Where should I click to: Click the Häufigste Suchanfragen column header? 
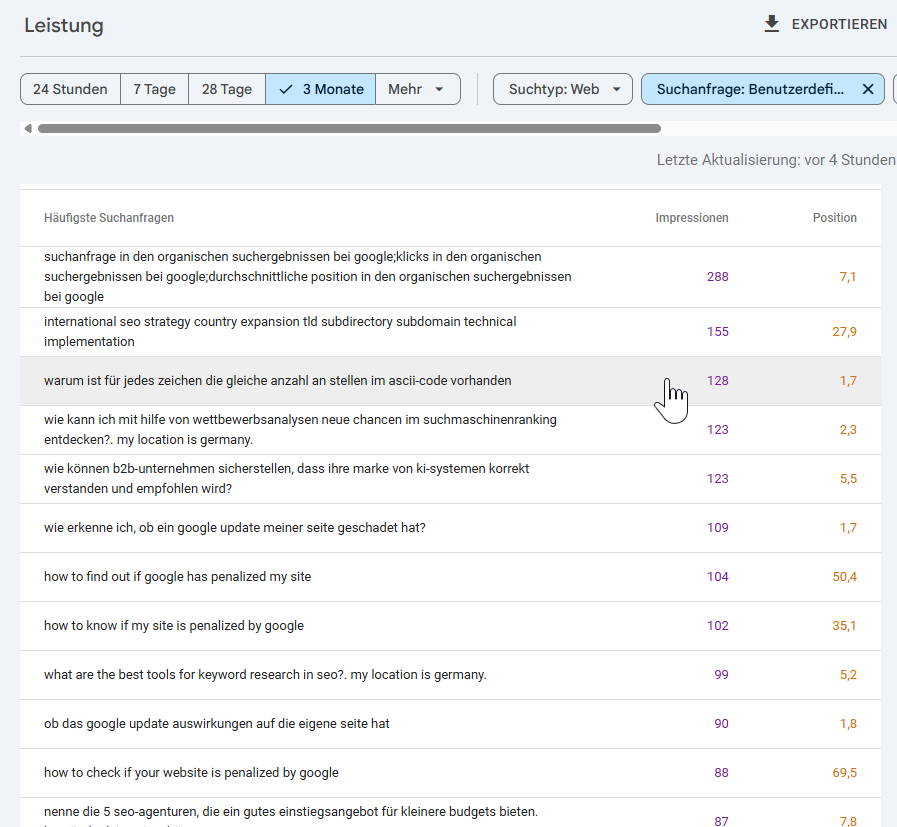pos(109,218)
